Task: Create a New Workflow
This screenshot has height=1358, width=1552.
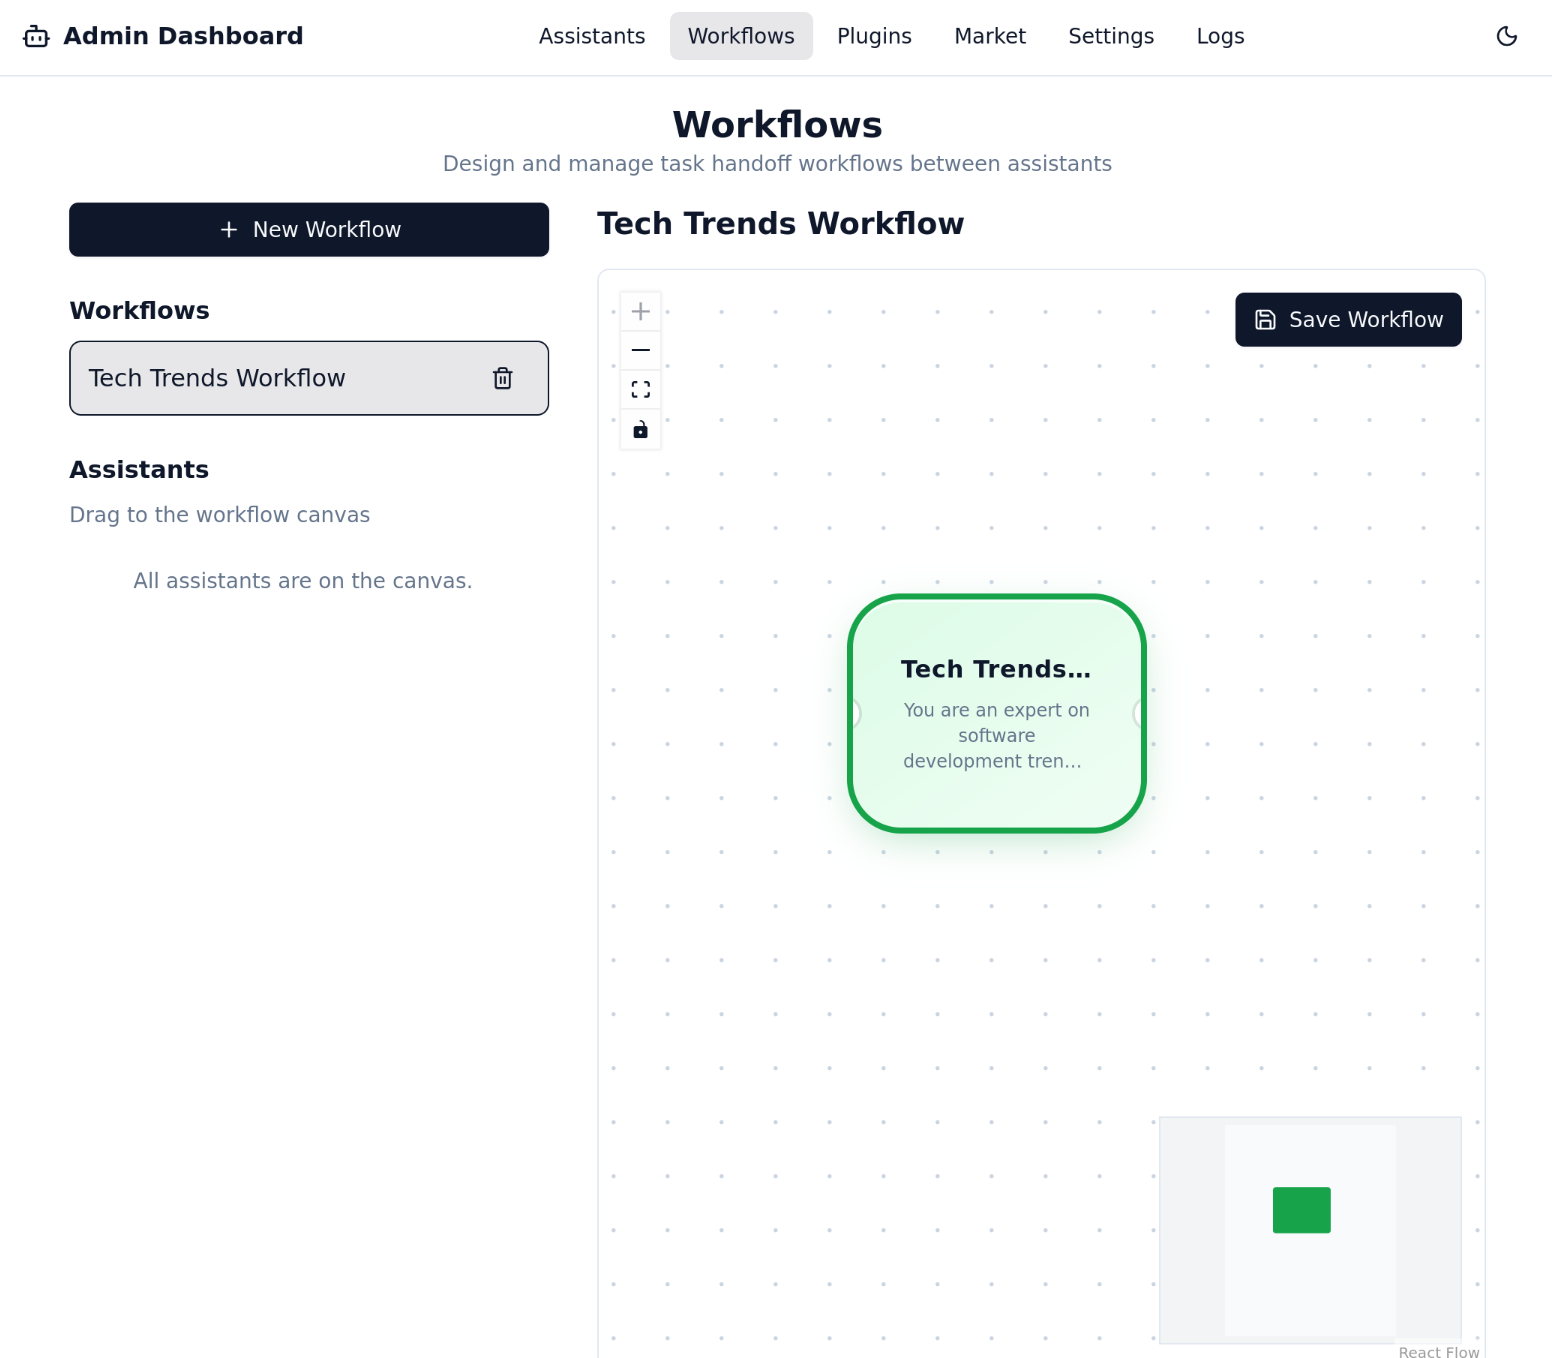Action: click(309, 230)
